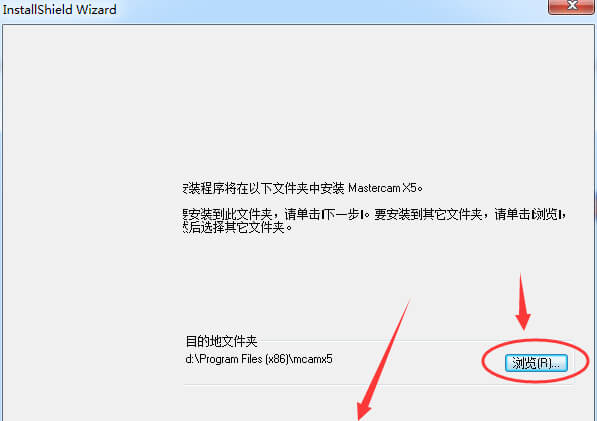This screenshot has height=421, width=597.
Task: Click the red arrow pointing at Browse button
Action: point(523,301)
